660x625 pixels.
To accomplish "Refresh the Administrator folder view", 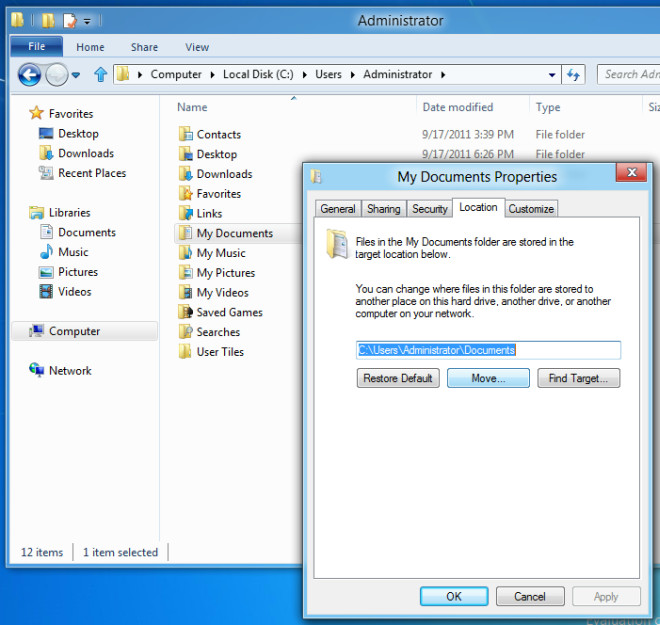I will pyautogui.click(x=573, y=75).
